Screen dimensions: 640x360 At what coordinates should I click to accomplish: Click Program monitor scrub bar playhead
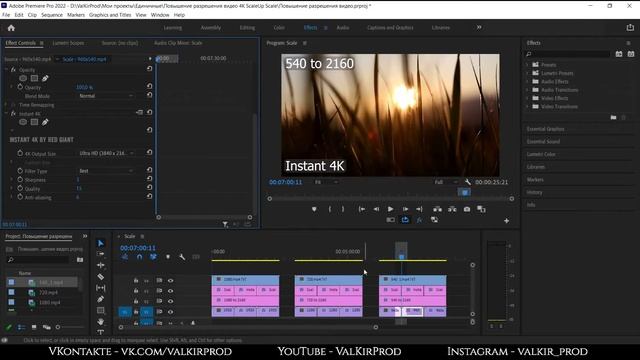(x=464, y=192)
